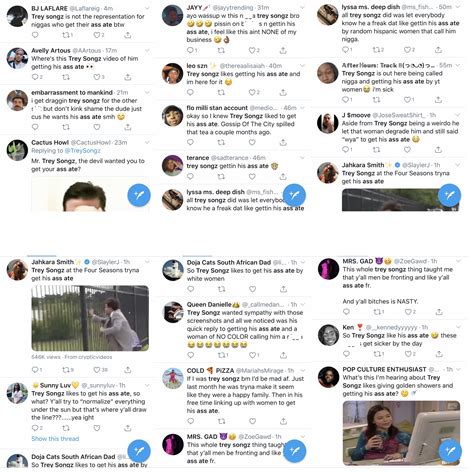Screen dimensions: 474x472
Task: Tap compose button over Cactus Howl's tweet
Action: [139, 195]
